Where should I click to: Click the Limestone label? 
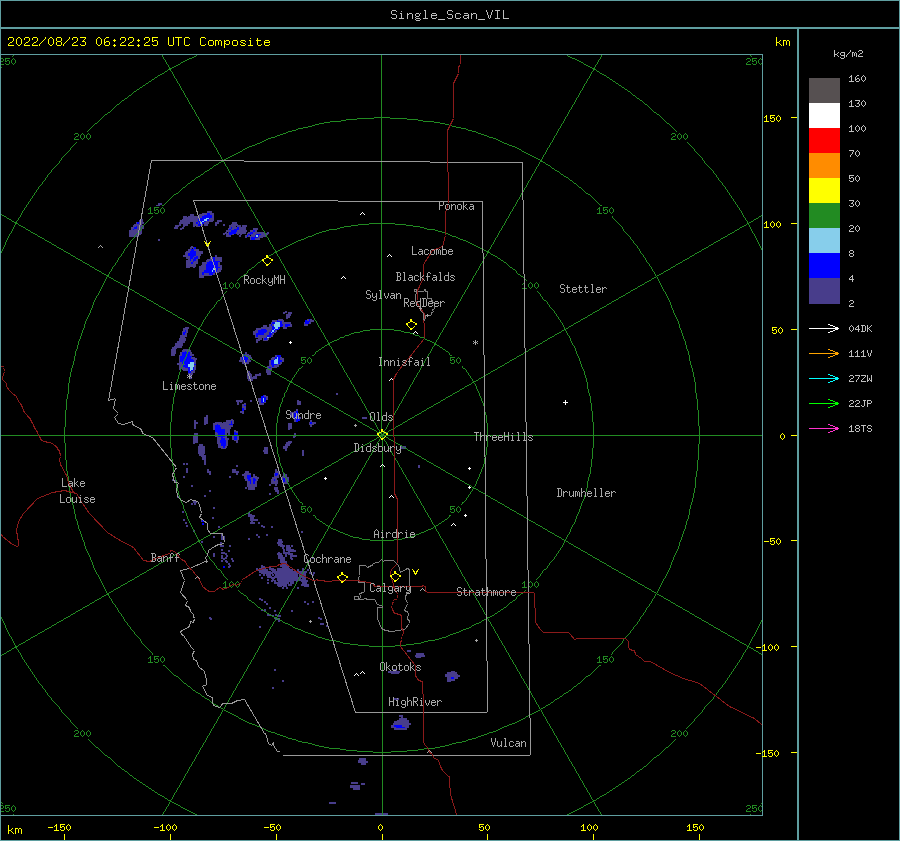(189, 386)
